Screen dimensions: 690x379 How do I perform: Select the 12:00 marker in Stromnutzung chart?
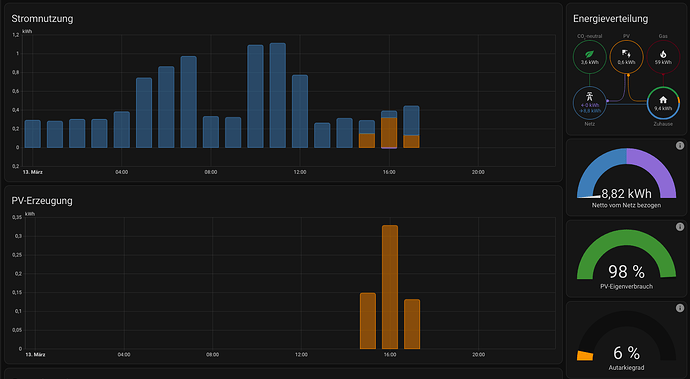point(300,172)
